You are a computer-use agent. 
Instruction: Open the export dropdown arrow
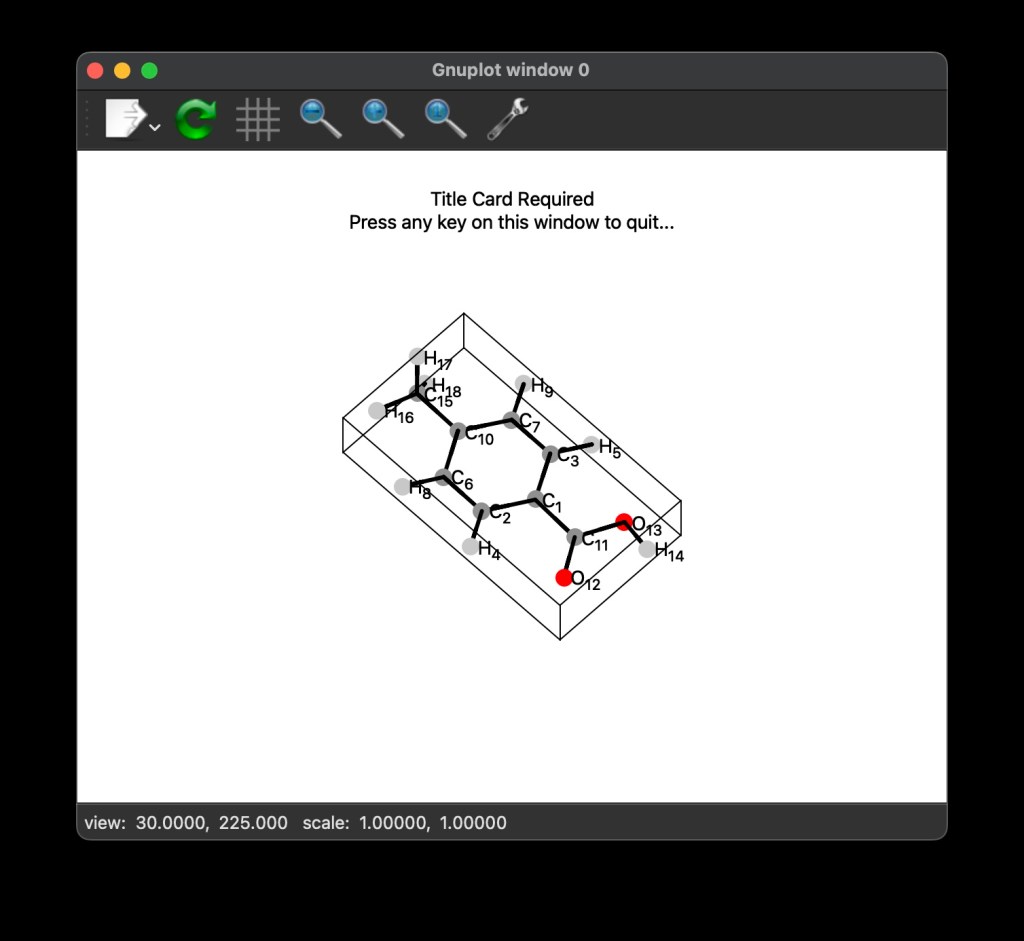155,127
